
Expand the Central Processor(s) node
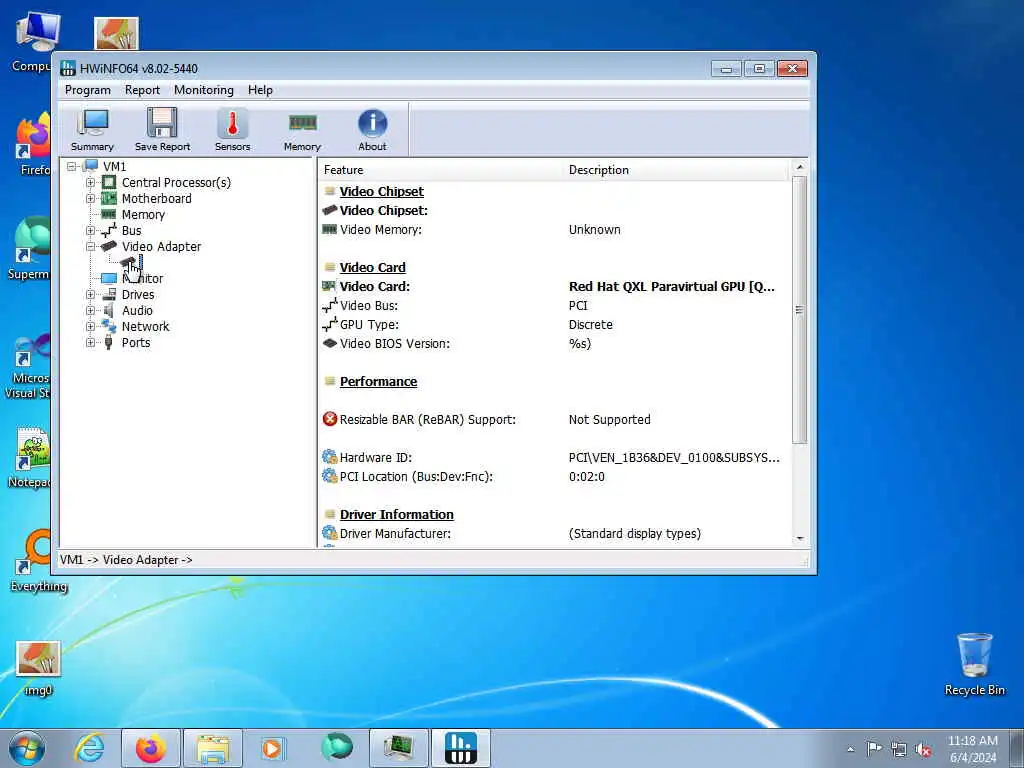click(x=91, y=183)
